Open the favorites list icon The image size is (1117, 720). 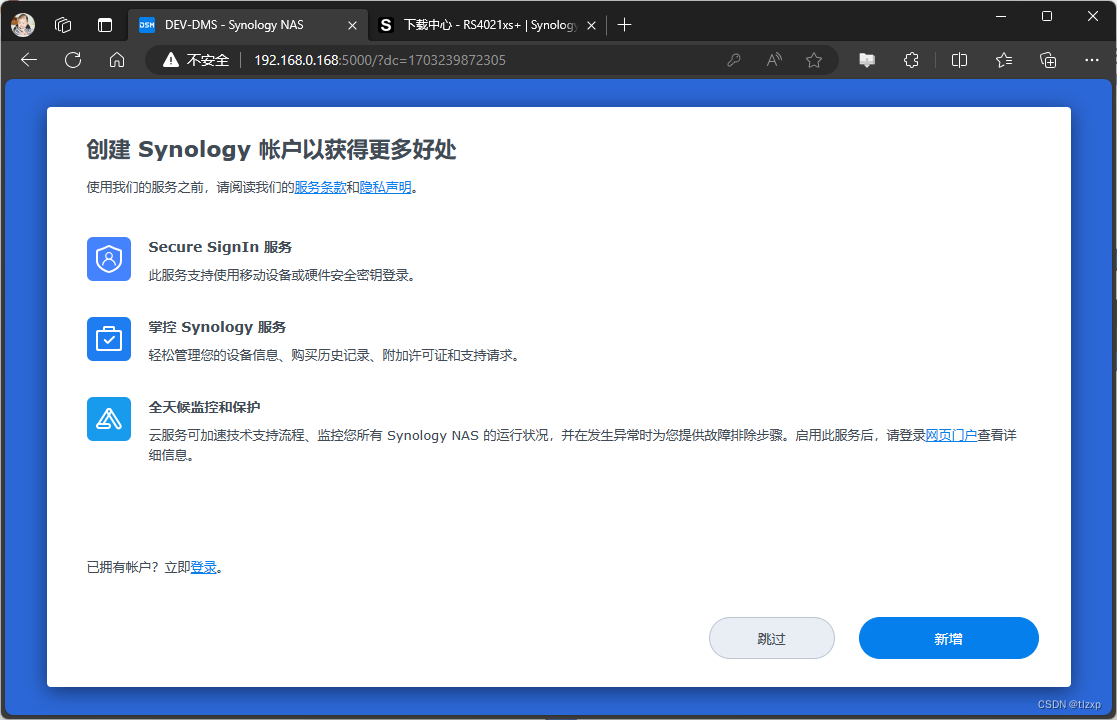tap(1004, 61)
